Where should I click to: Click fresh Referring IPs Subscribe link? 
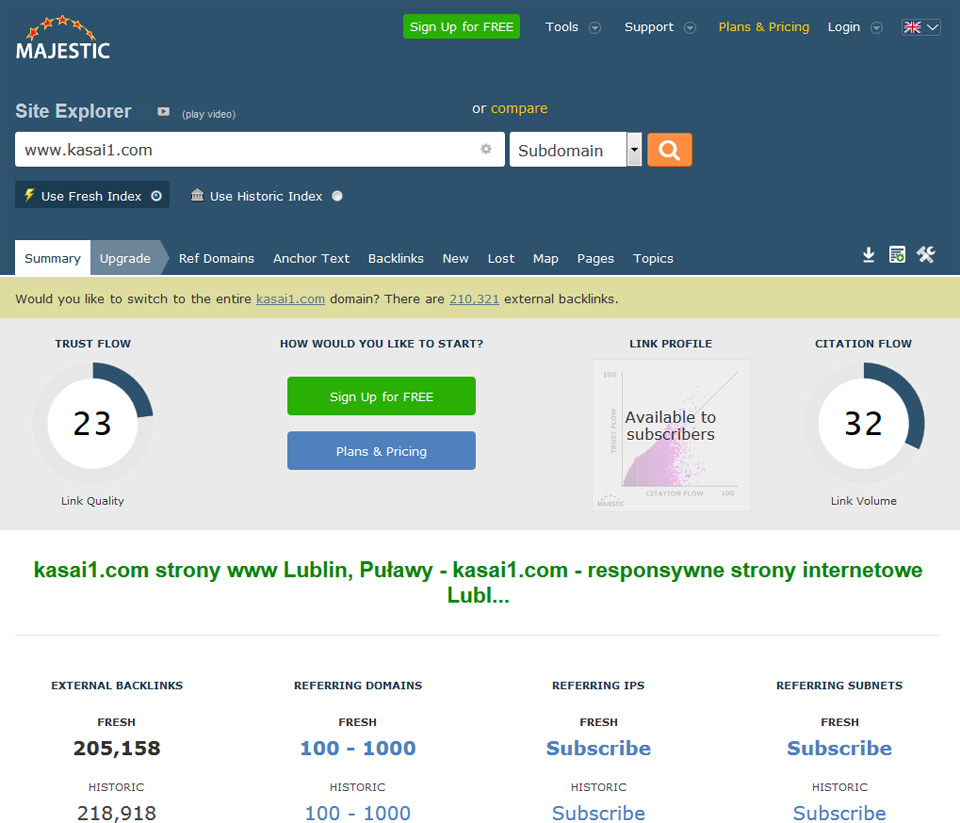tap(598, 748)
